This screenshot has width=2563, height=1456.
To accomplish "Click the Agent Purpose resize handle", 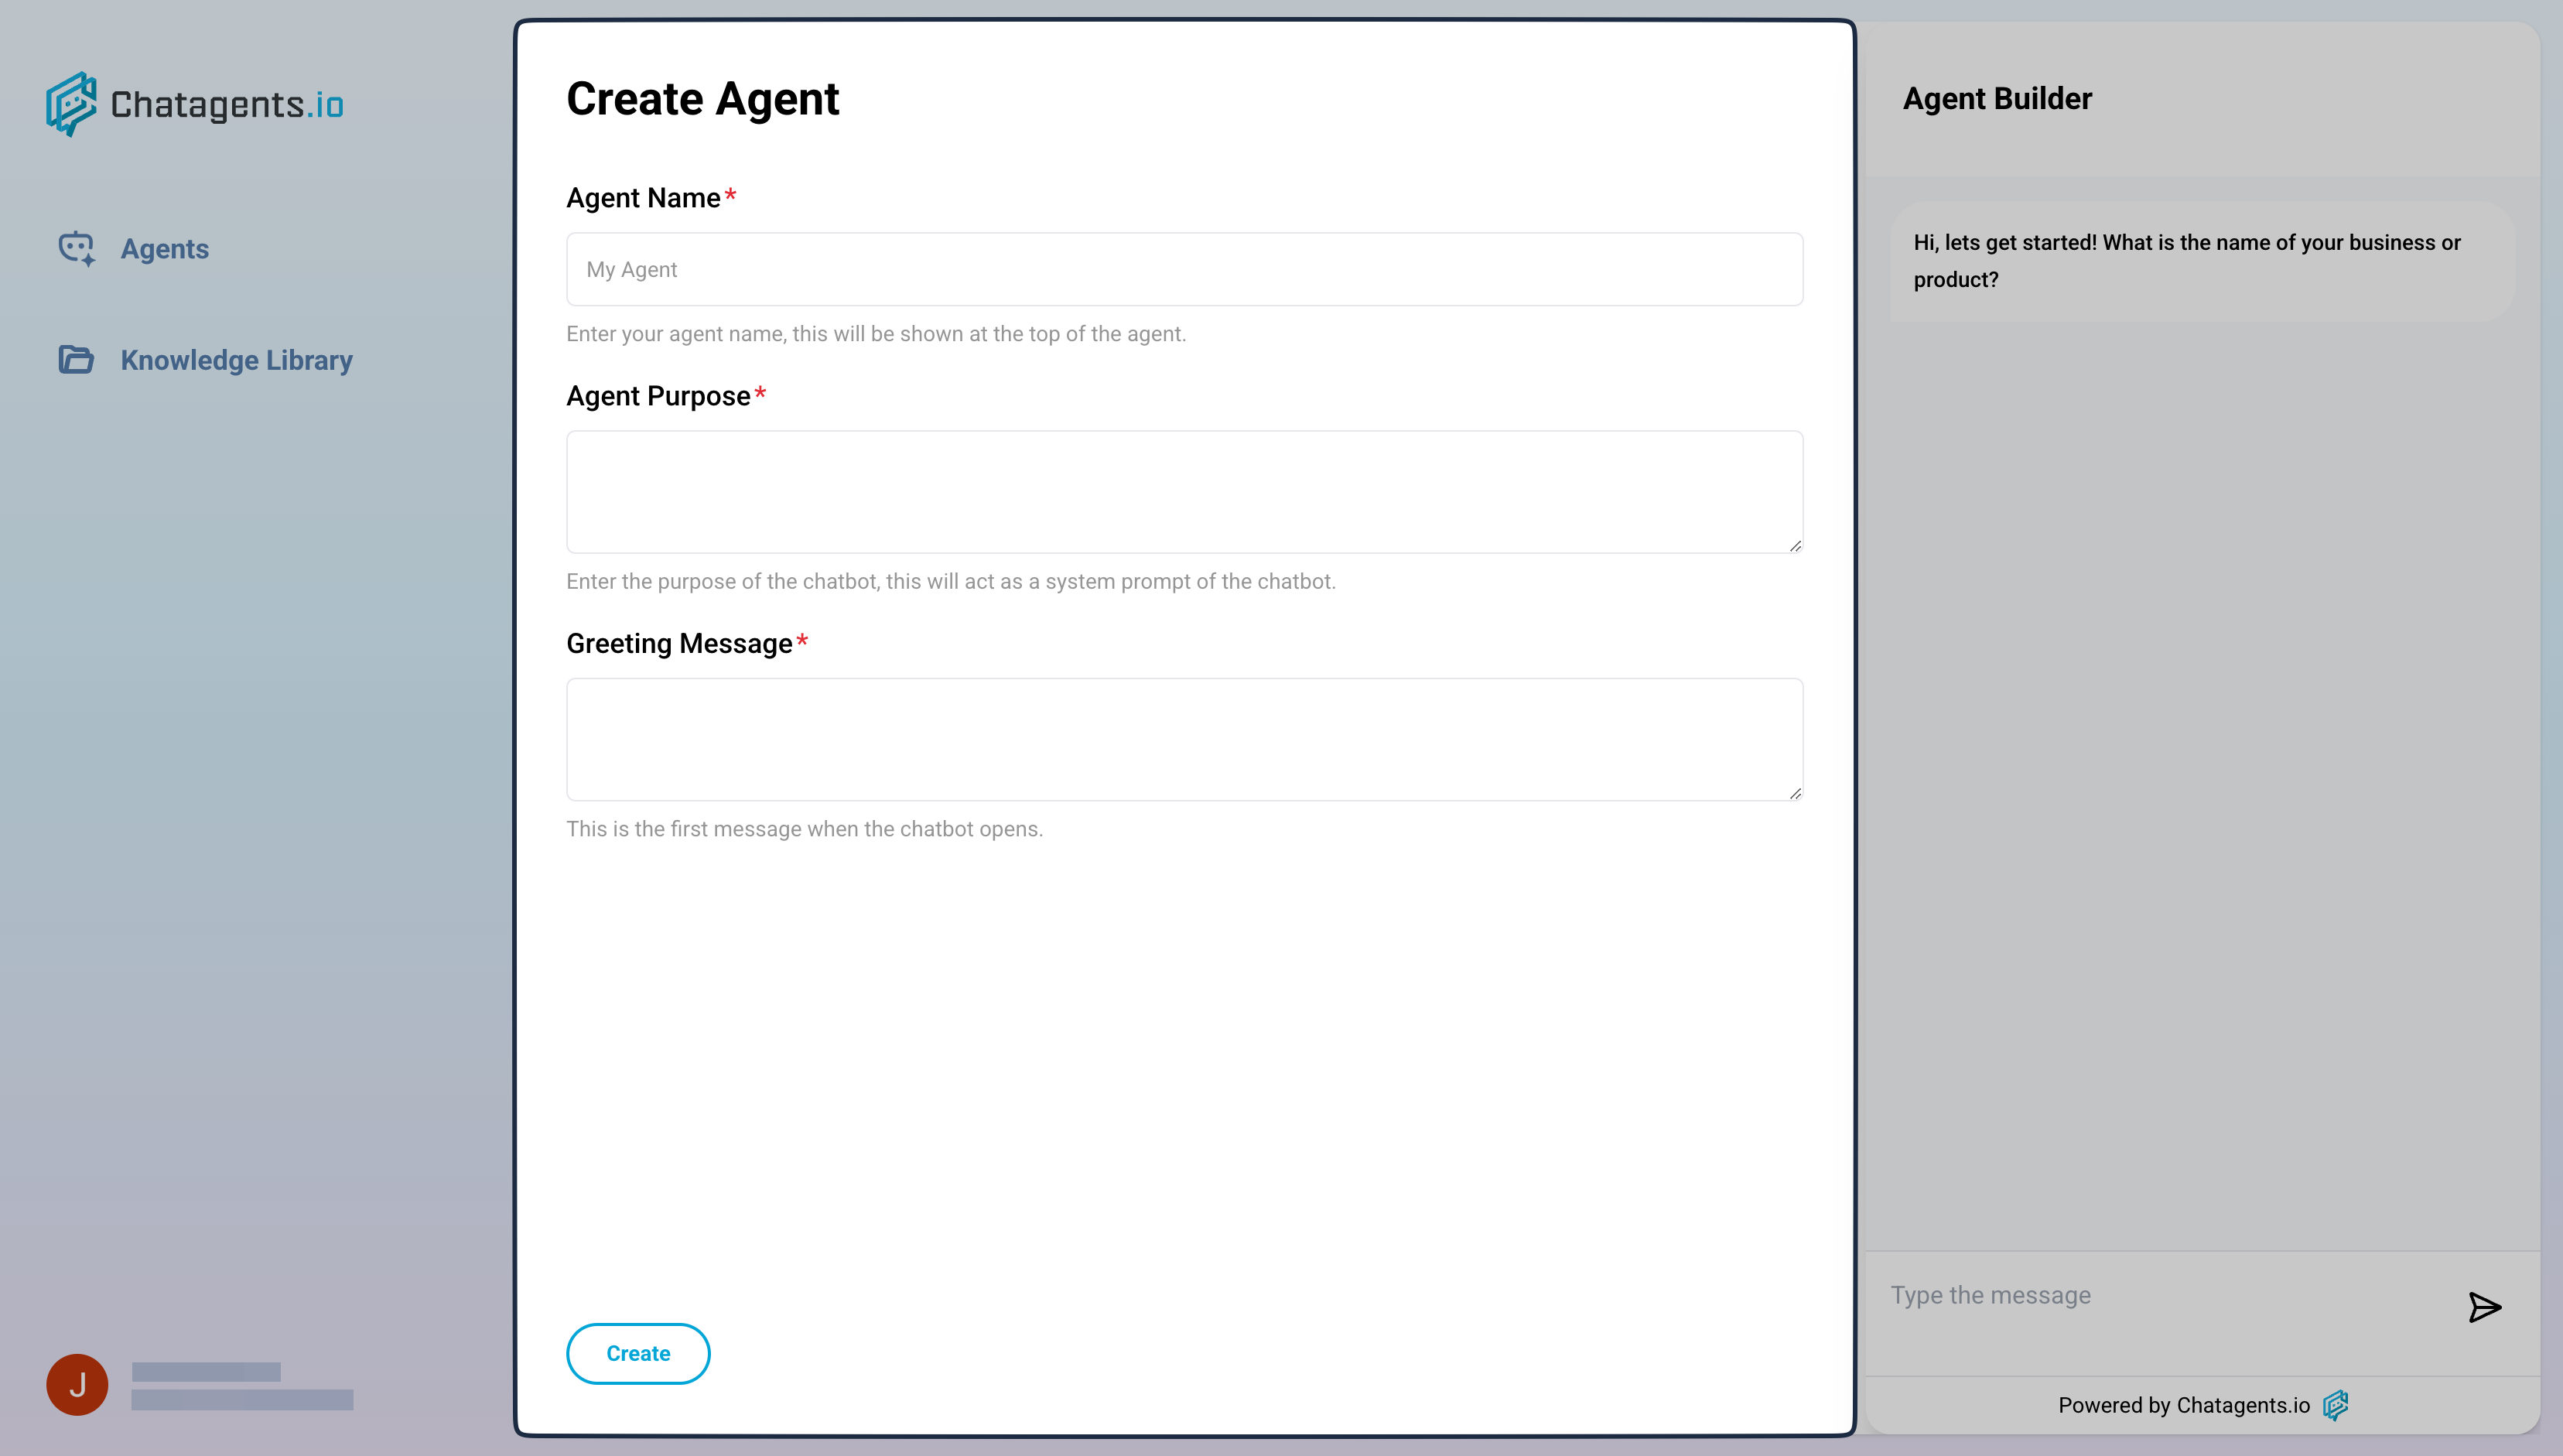I will pyautogui.click(x=1795, y=546).
